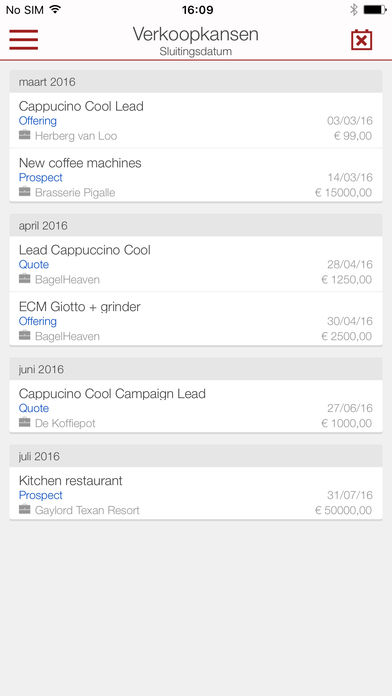Tap briefcase icon beside Gaylord Texan Resort
This screenshot has height=696, width=392.
tap(25, 510)
